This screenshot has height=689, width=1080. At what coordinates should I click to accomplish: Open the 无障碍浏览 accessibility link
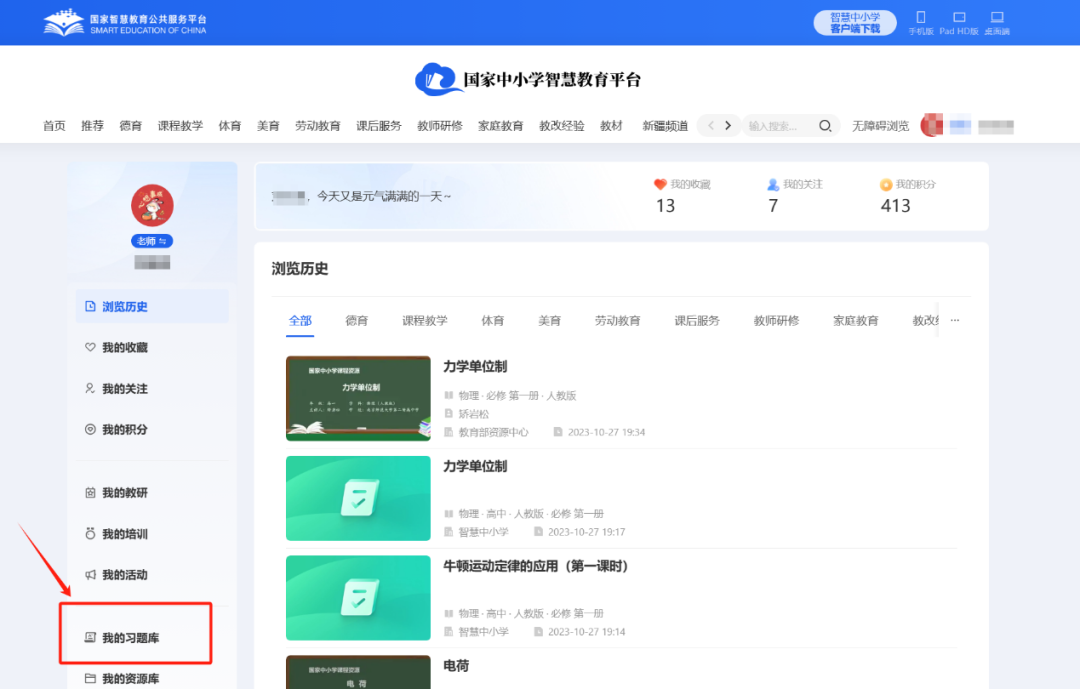click(880, 126)
